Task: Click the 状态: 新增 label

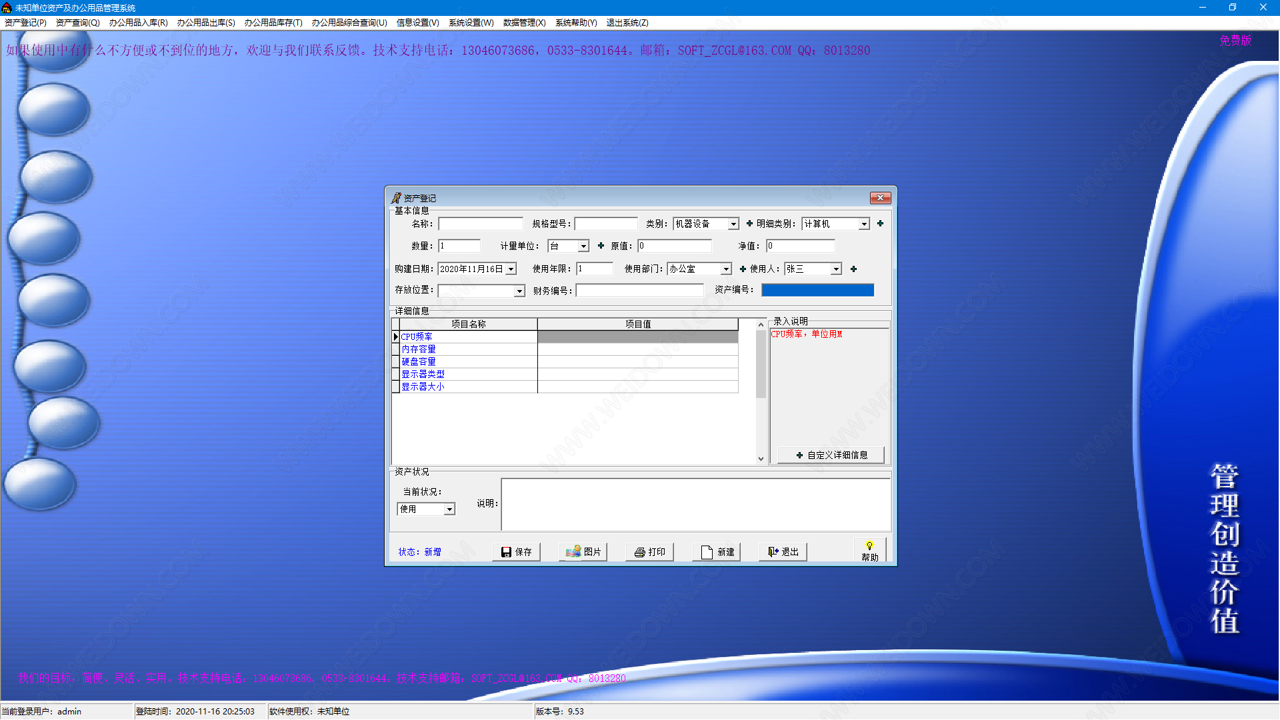Action: (420, 552)
